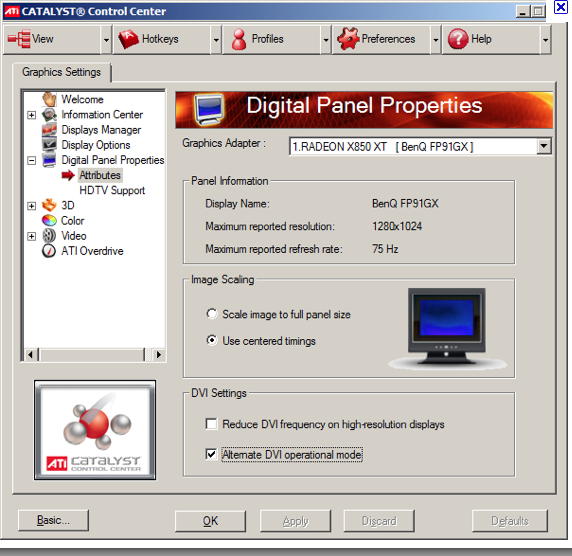Click the Basic... button
Image resolution: width=572 pixels, height=556 pixels.
coord(53,520)
